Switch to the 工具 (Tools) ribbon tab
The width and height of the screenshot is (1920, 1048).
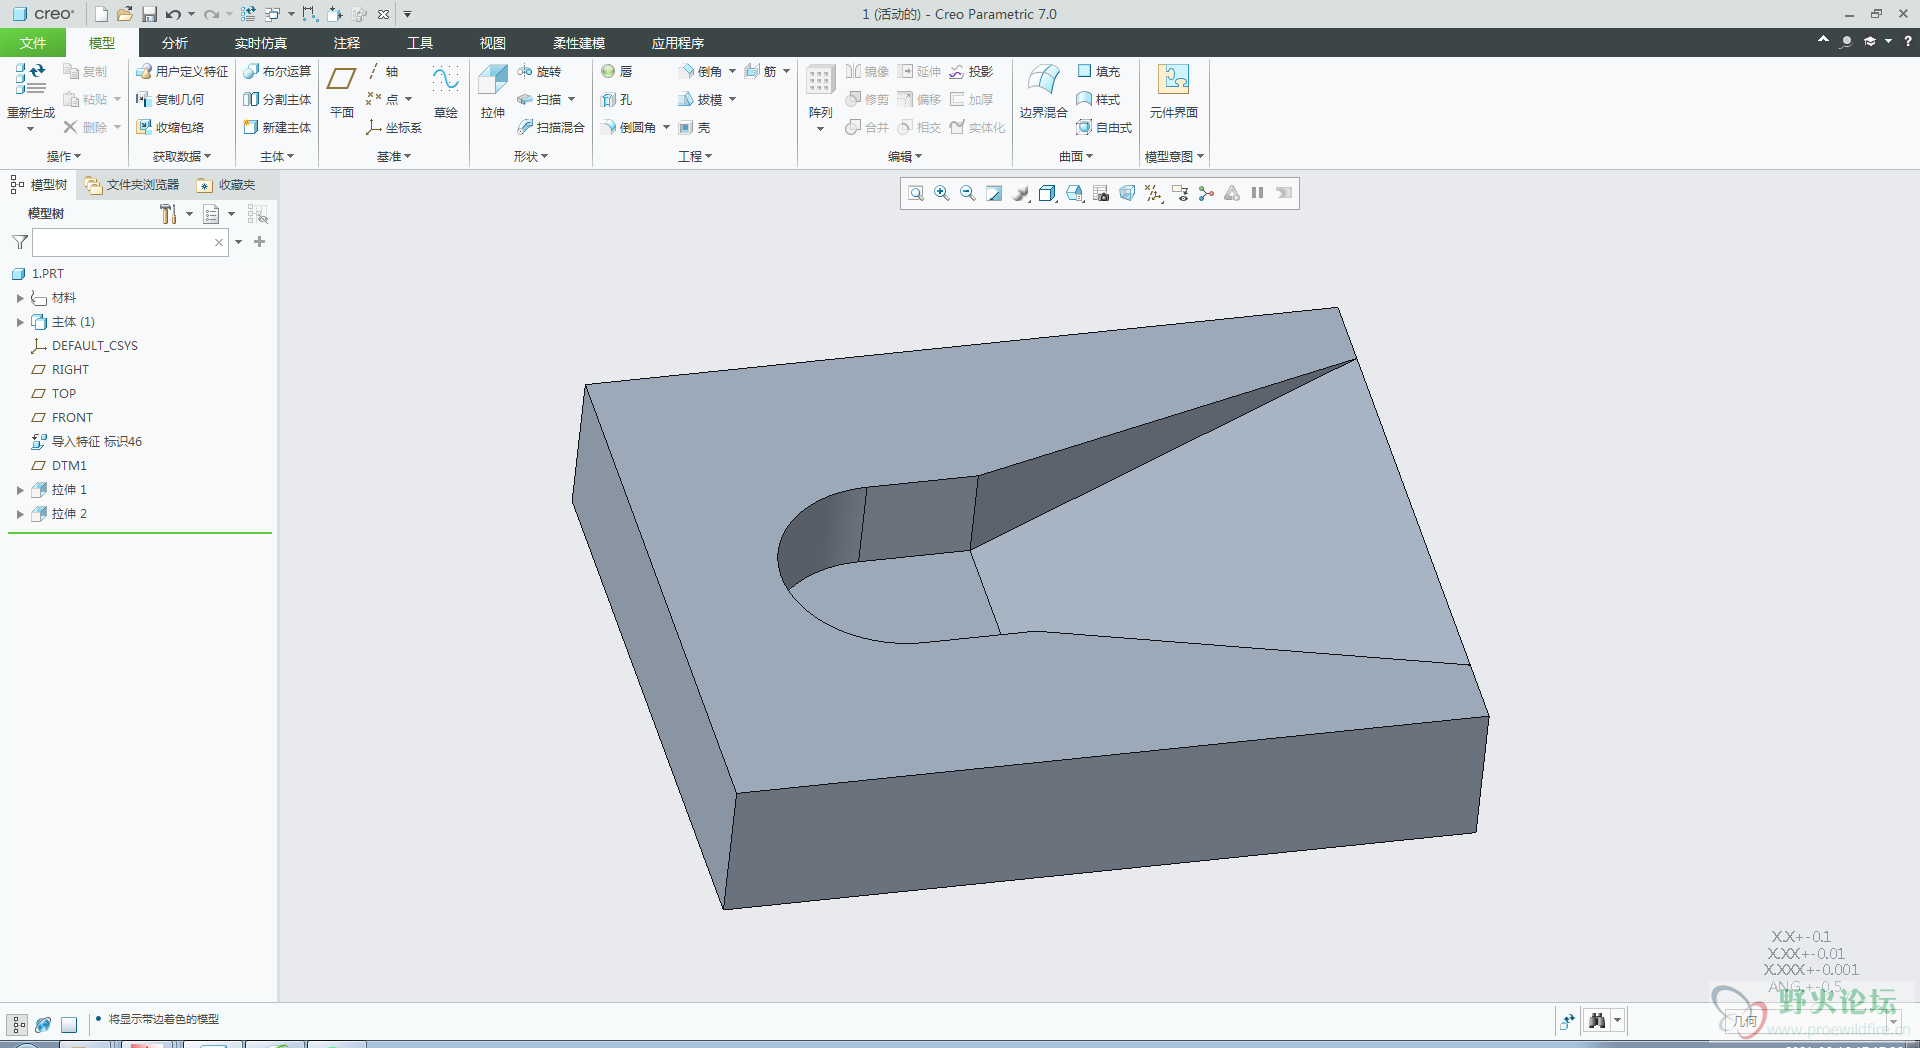tap(420, 43)
